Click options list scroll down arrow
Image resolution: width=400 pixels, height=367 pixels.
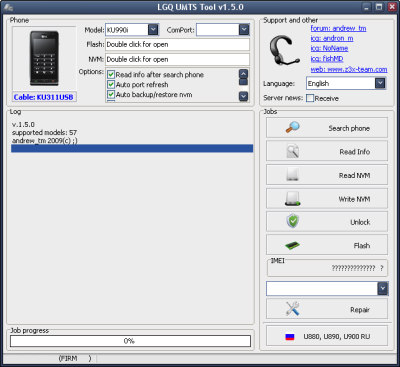(244, 96)
